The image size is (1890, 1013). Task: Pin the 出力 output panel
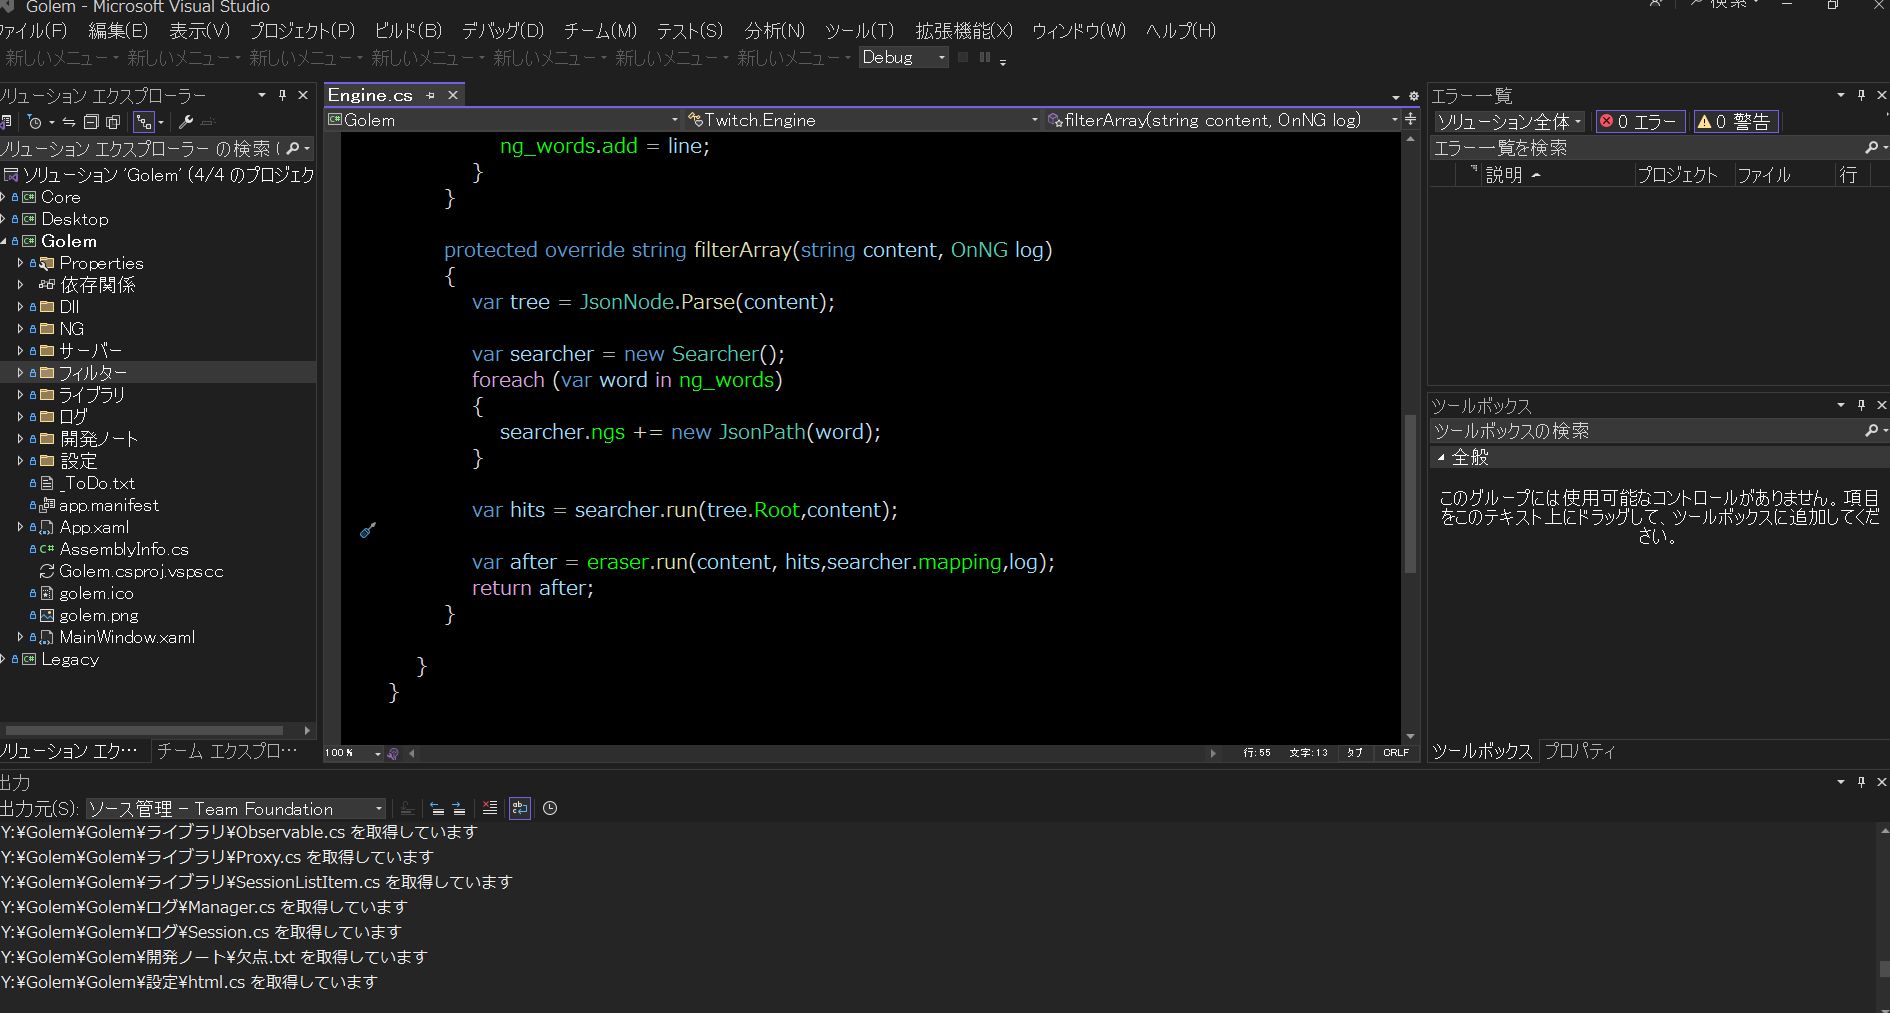tap(1861, 782)
